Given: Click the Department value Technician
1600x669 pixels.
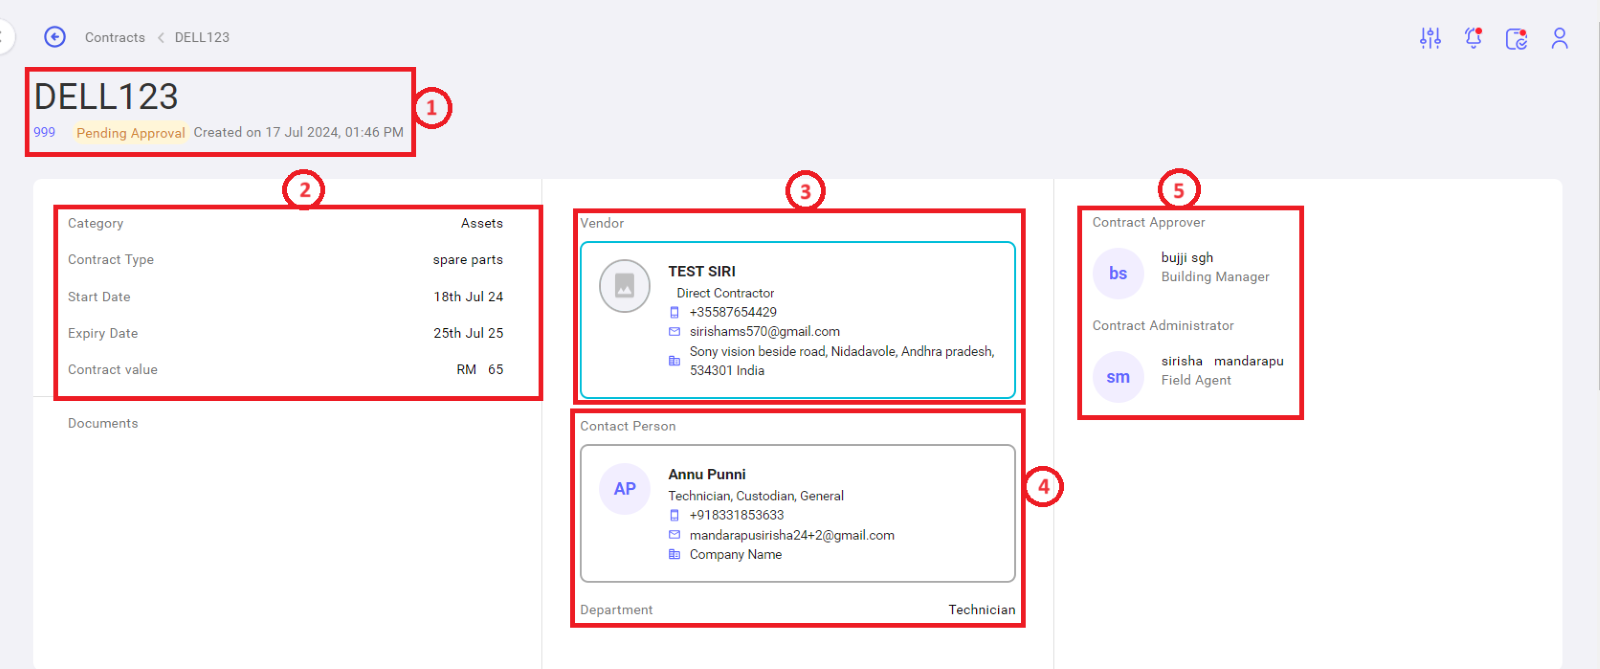Looking at the screenshot, I should coord(982,609).
